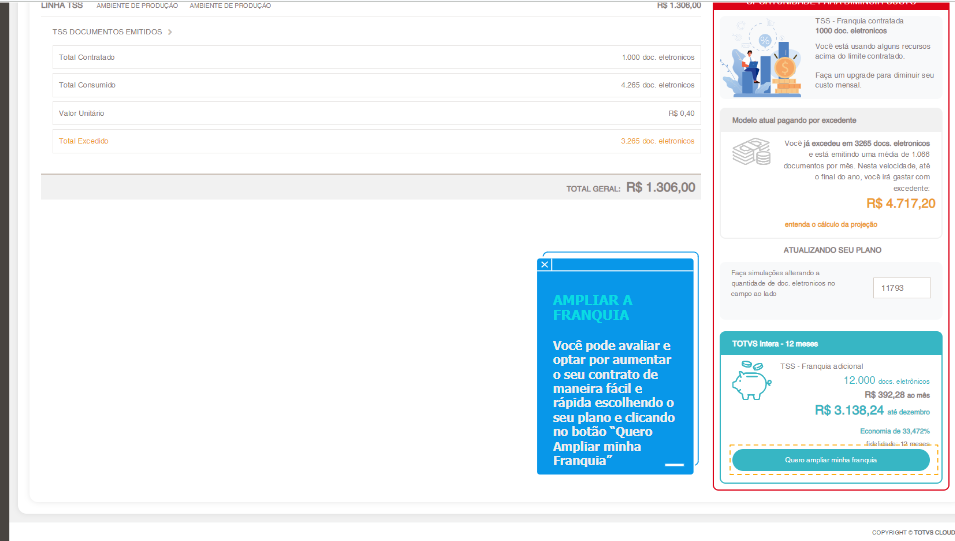The height and width of the screenshot is (541, 955).
Task: Click the TSS Documentos Emitidos label
Action: pyautogui.click(x=107, y=32)
